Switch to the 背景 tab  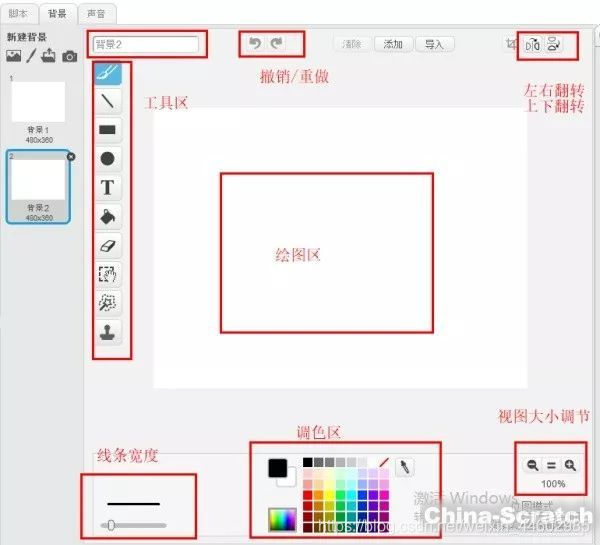point(57,13)
